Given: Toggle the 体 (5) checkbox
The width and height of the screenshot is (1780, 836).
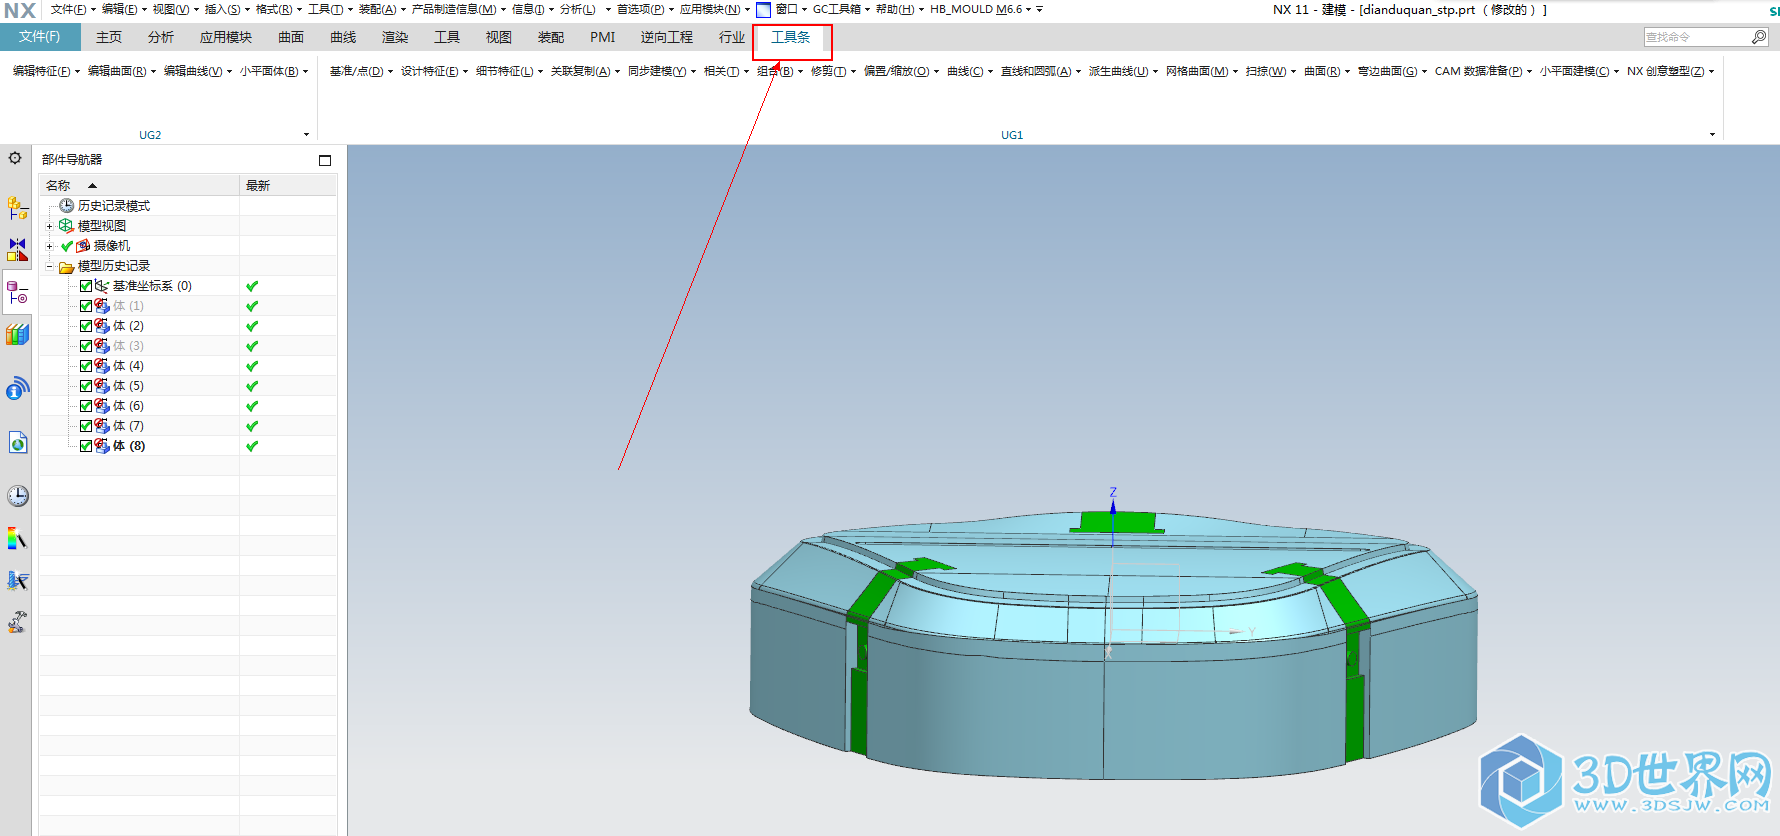Looking at the screenshot, I should tap(86, 386).
